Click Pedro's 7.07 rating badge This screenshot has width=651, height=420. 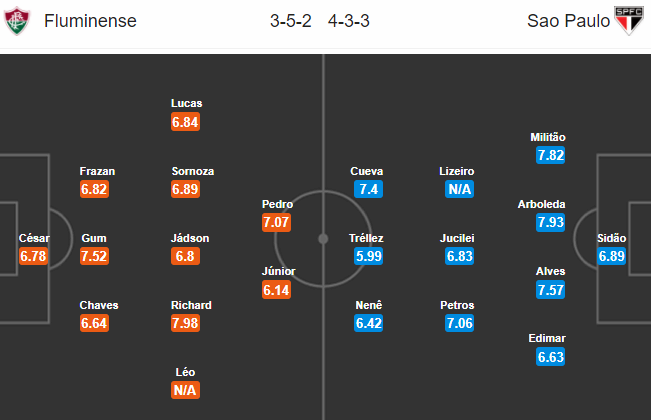276,222
